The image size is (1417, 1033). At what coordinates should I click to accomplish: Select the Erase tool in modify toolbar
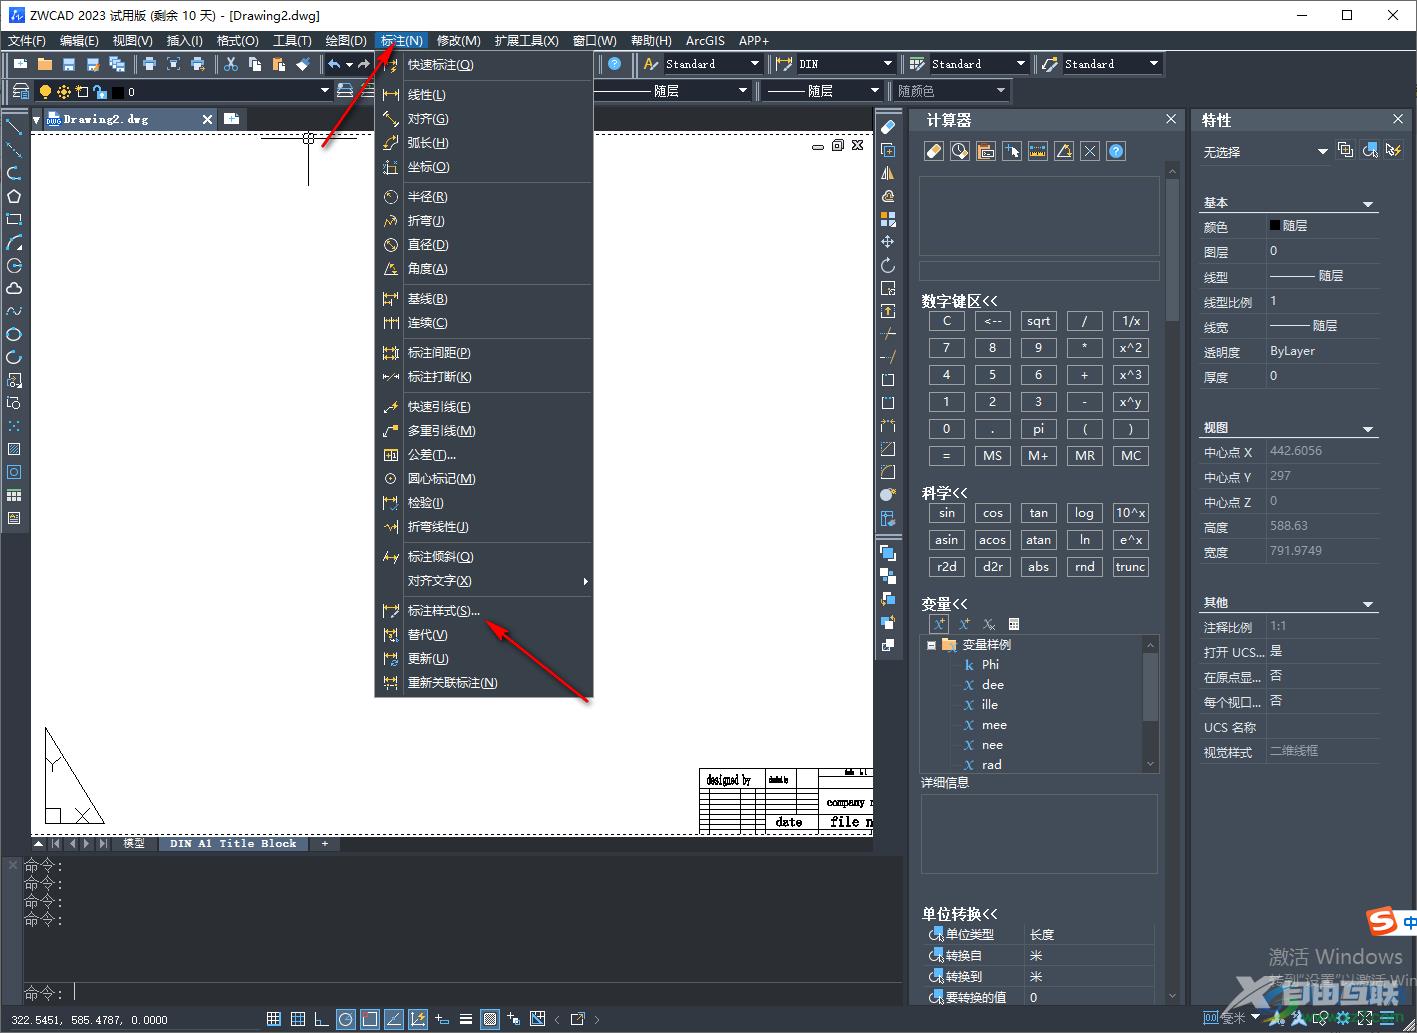pyautogui.click(x=887, y=126)
